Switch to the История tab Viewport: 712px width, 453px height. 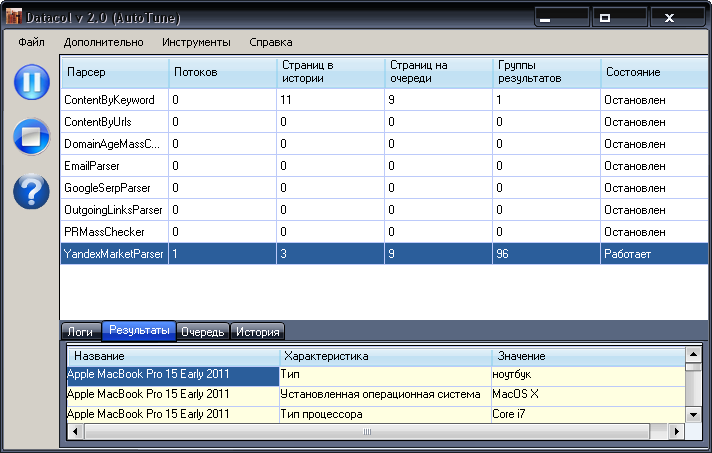(258, 332)
